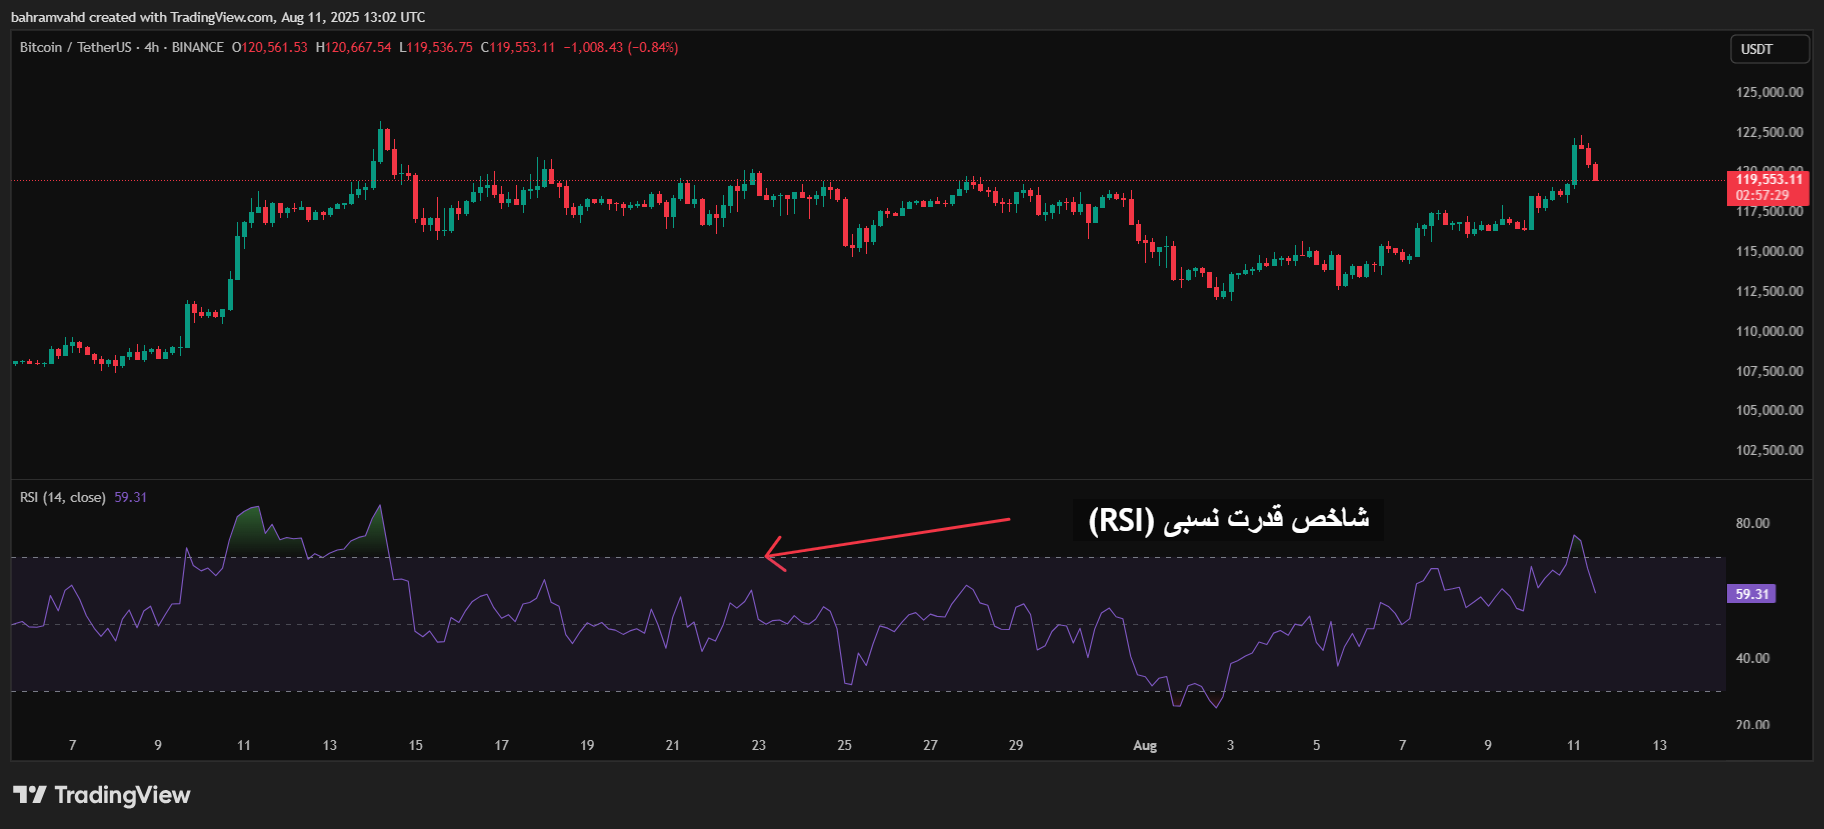Click the red current price label 119,553.11
This screenshot has width=1824, height=829.
tap(1768, 180)
